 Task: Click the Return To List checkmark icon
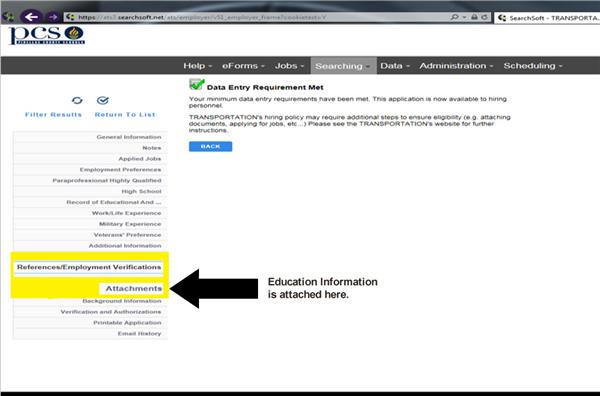[x=103, y=100]
